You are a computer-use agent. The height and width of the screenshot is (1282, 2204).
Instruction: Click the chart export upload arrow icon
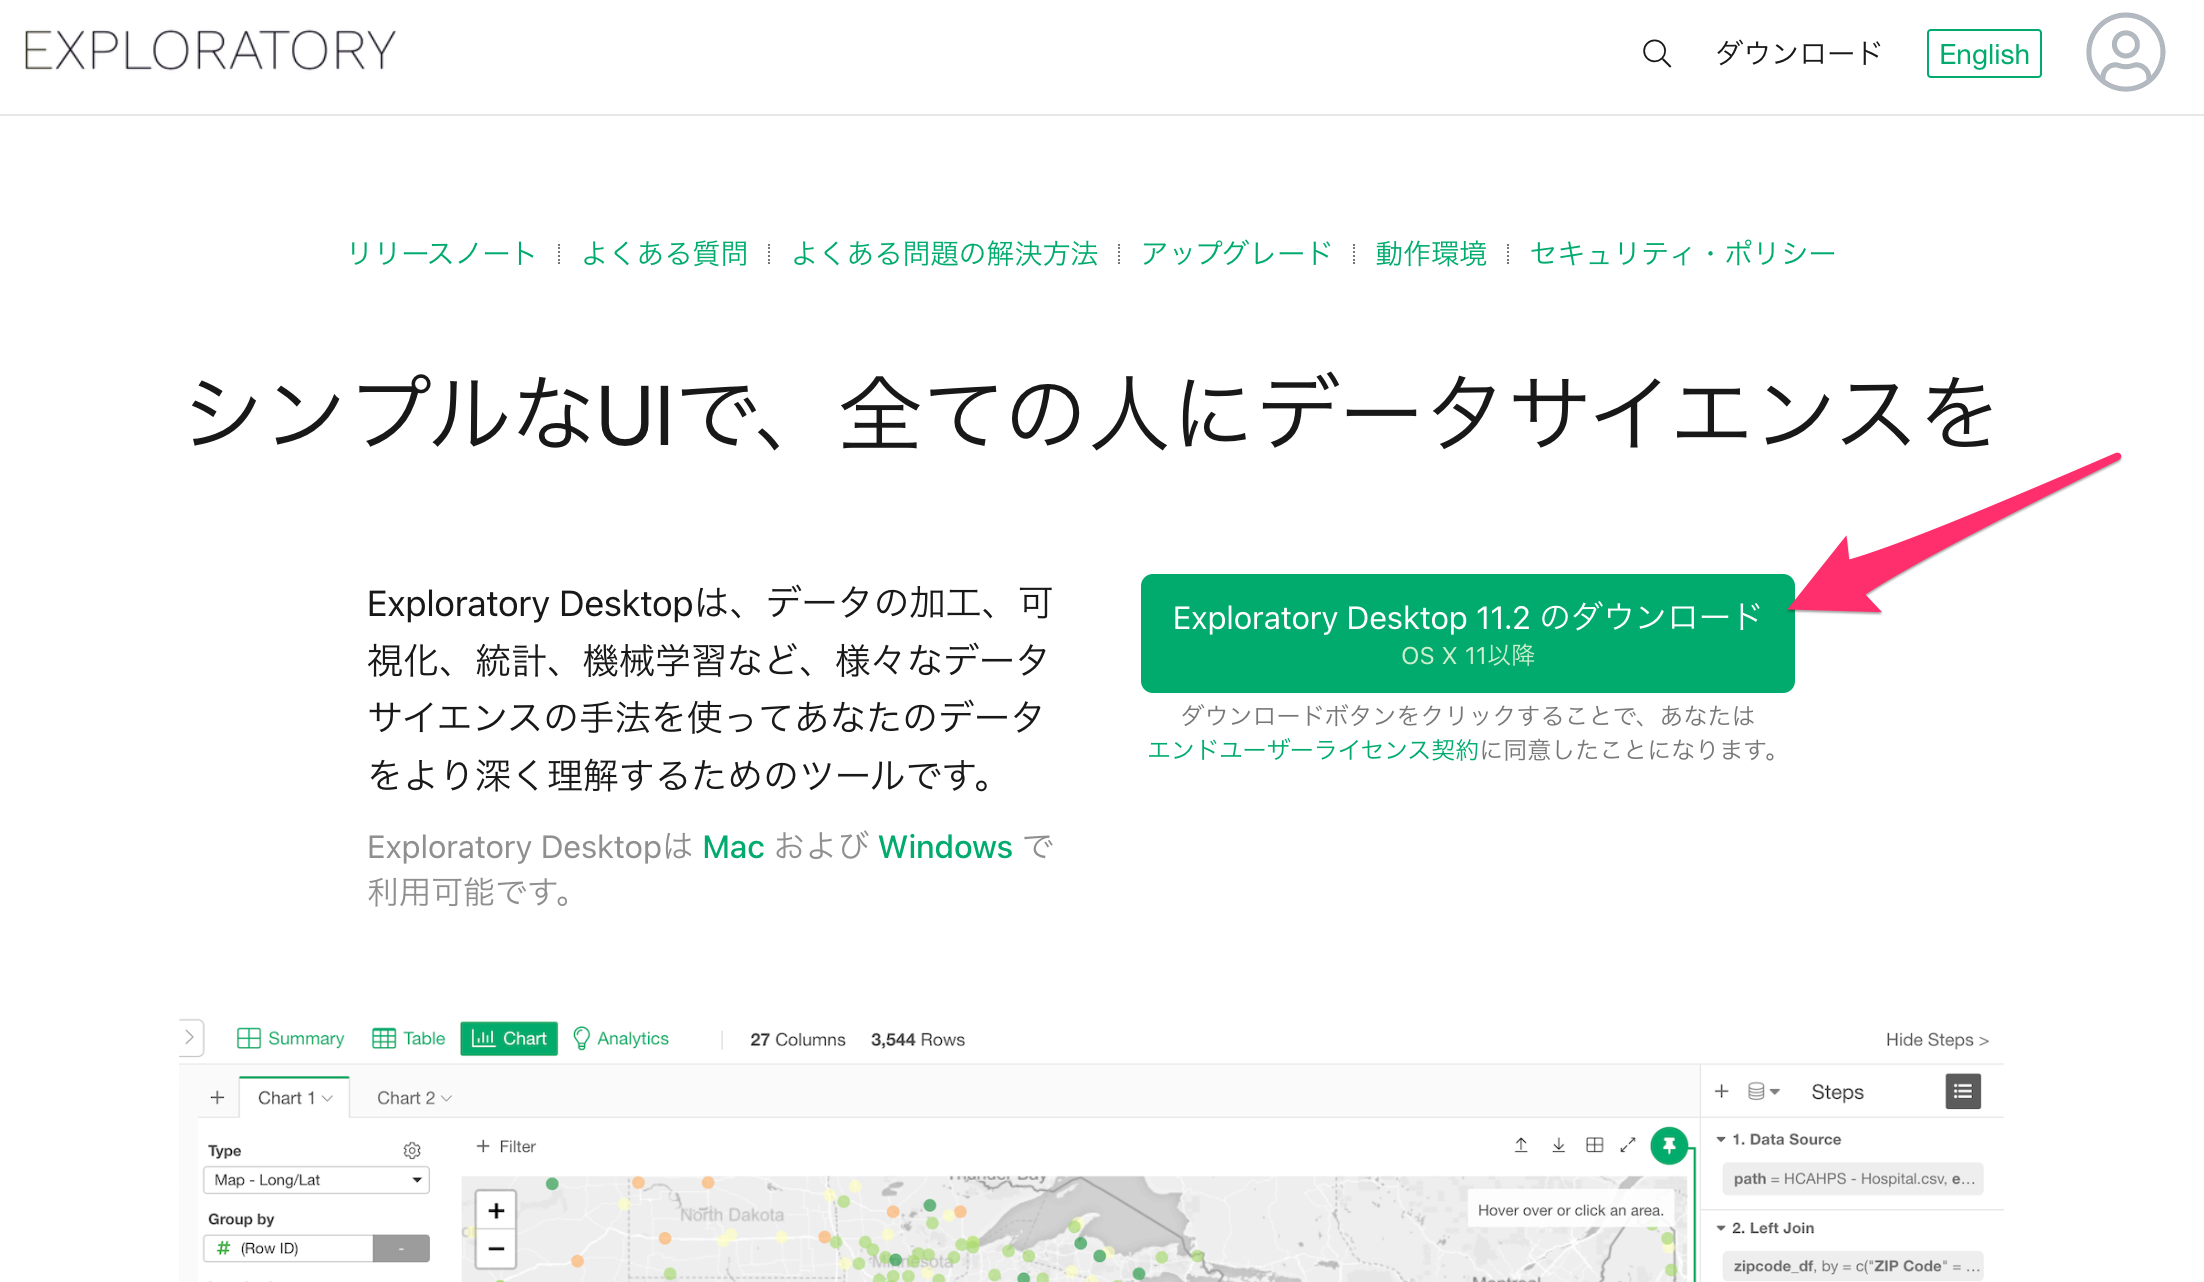[x=1521, y=1145]
